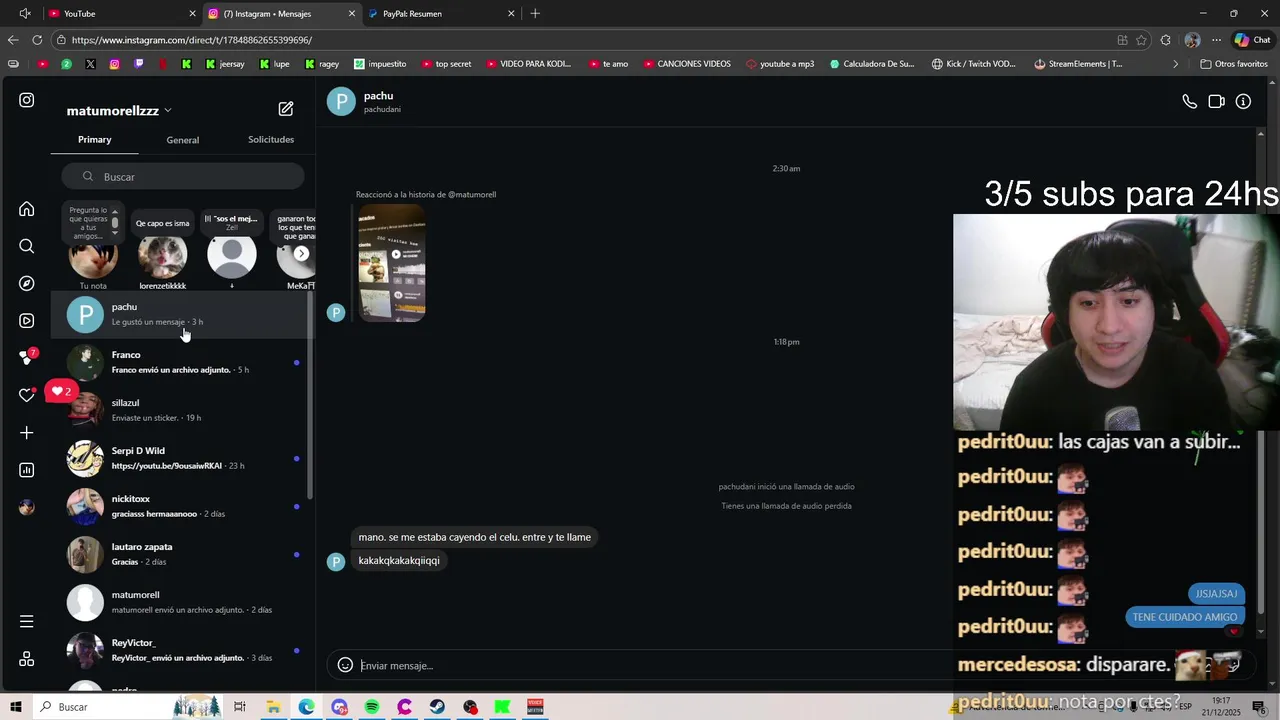Open Tu nota avatar
Screen dimensions: 1280x720
click(93, 257)
